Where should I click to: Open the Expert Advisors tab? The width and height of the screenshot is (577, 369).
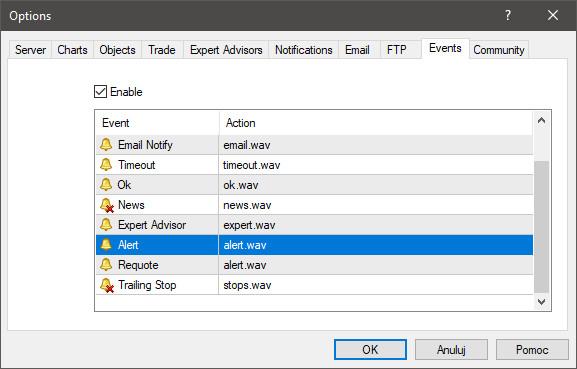coord(226,50)
